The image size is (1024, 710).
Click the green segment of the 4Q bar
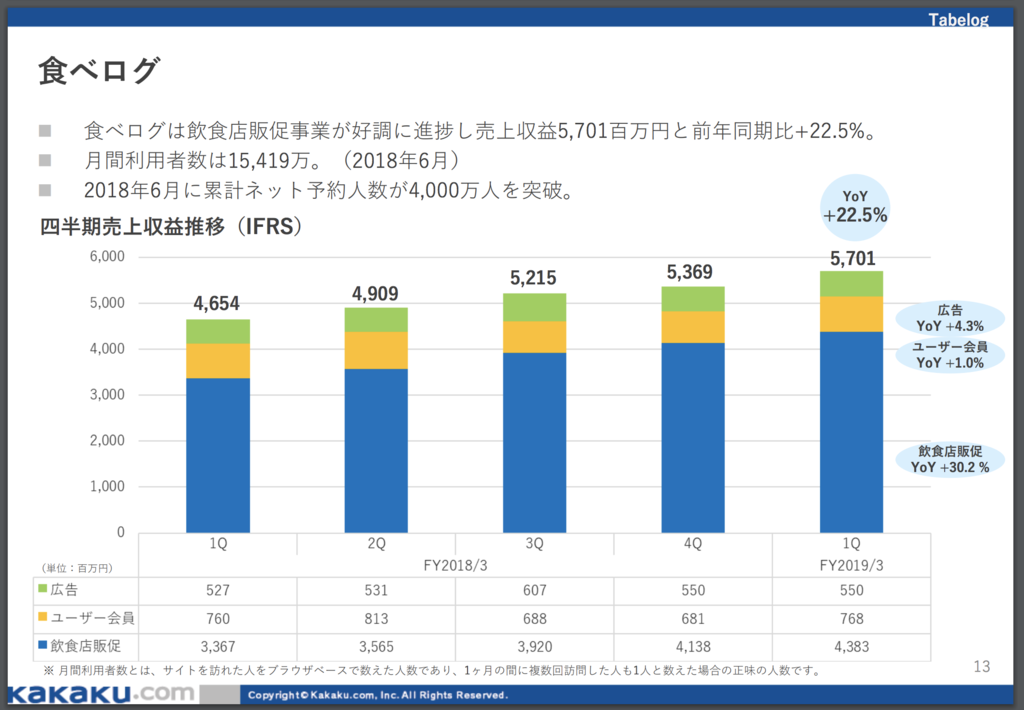click(x=693, y=299)
